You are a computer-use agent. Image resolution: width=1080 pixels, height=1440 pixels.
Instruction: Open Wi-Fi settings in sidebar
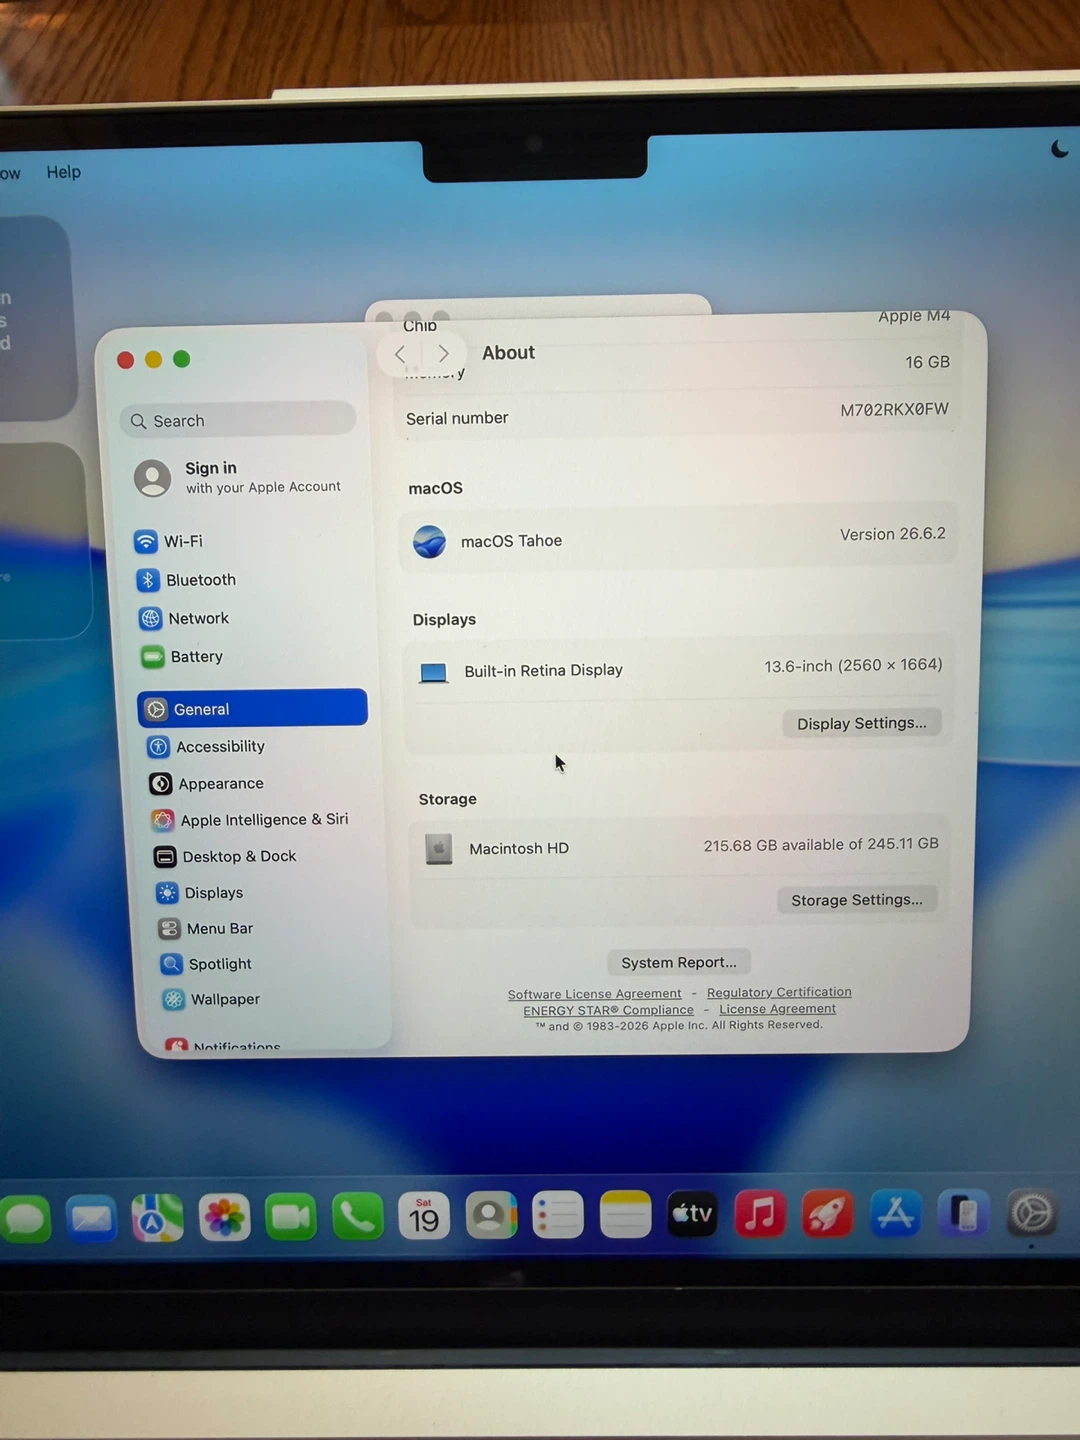click(x=168, y=541)
